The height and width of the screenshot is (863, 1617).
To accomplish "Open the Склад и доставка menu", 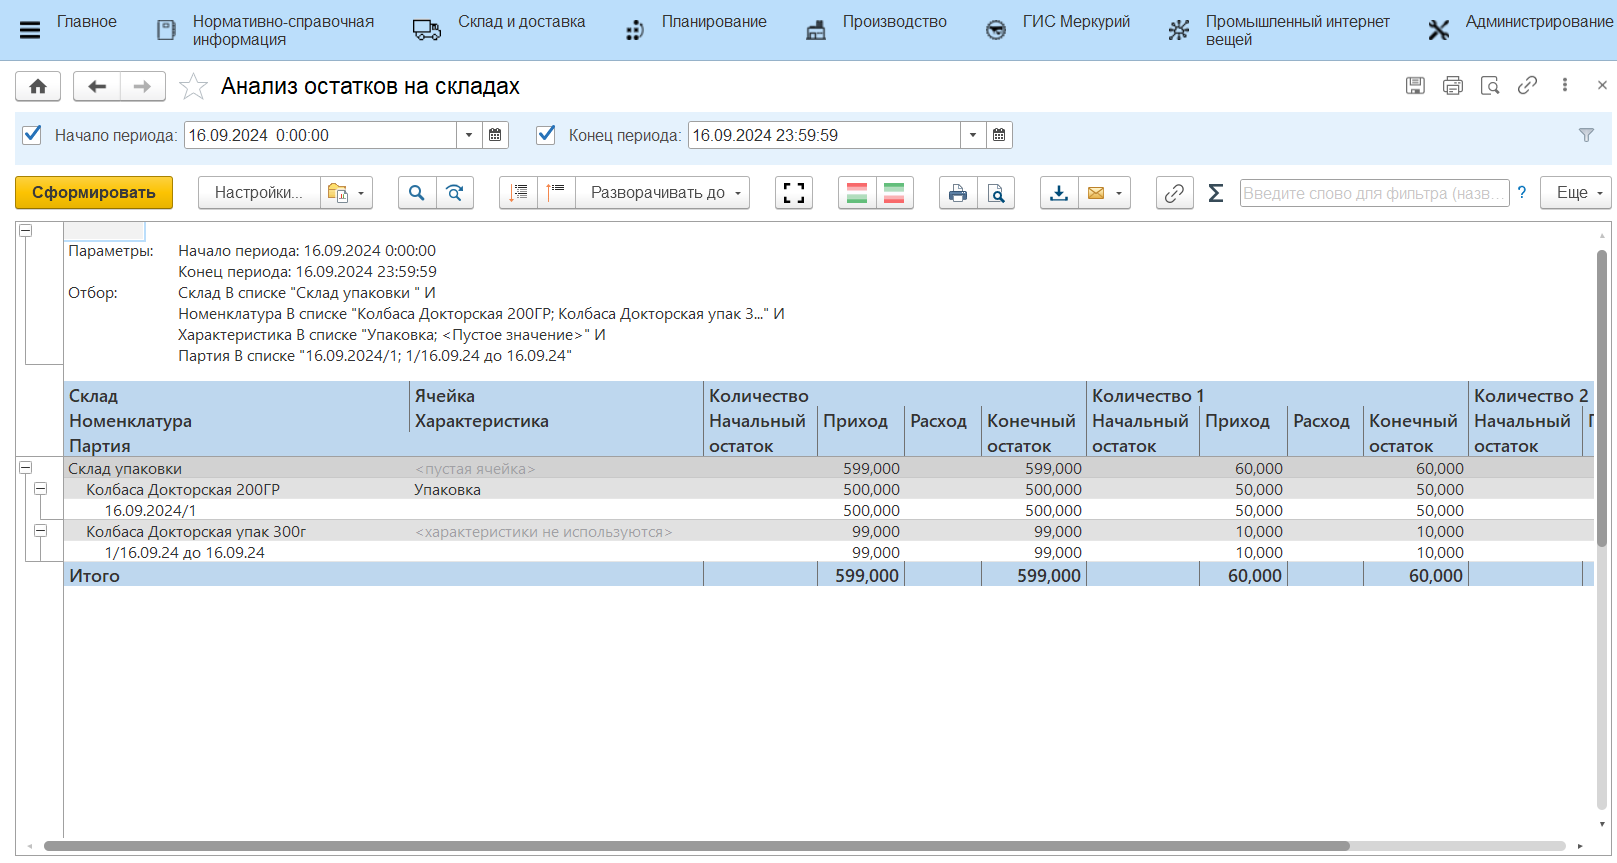I will [521, 22].
